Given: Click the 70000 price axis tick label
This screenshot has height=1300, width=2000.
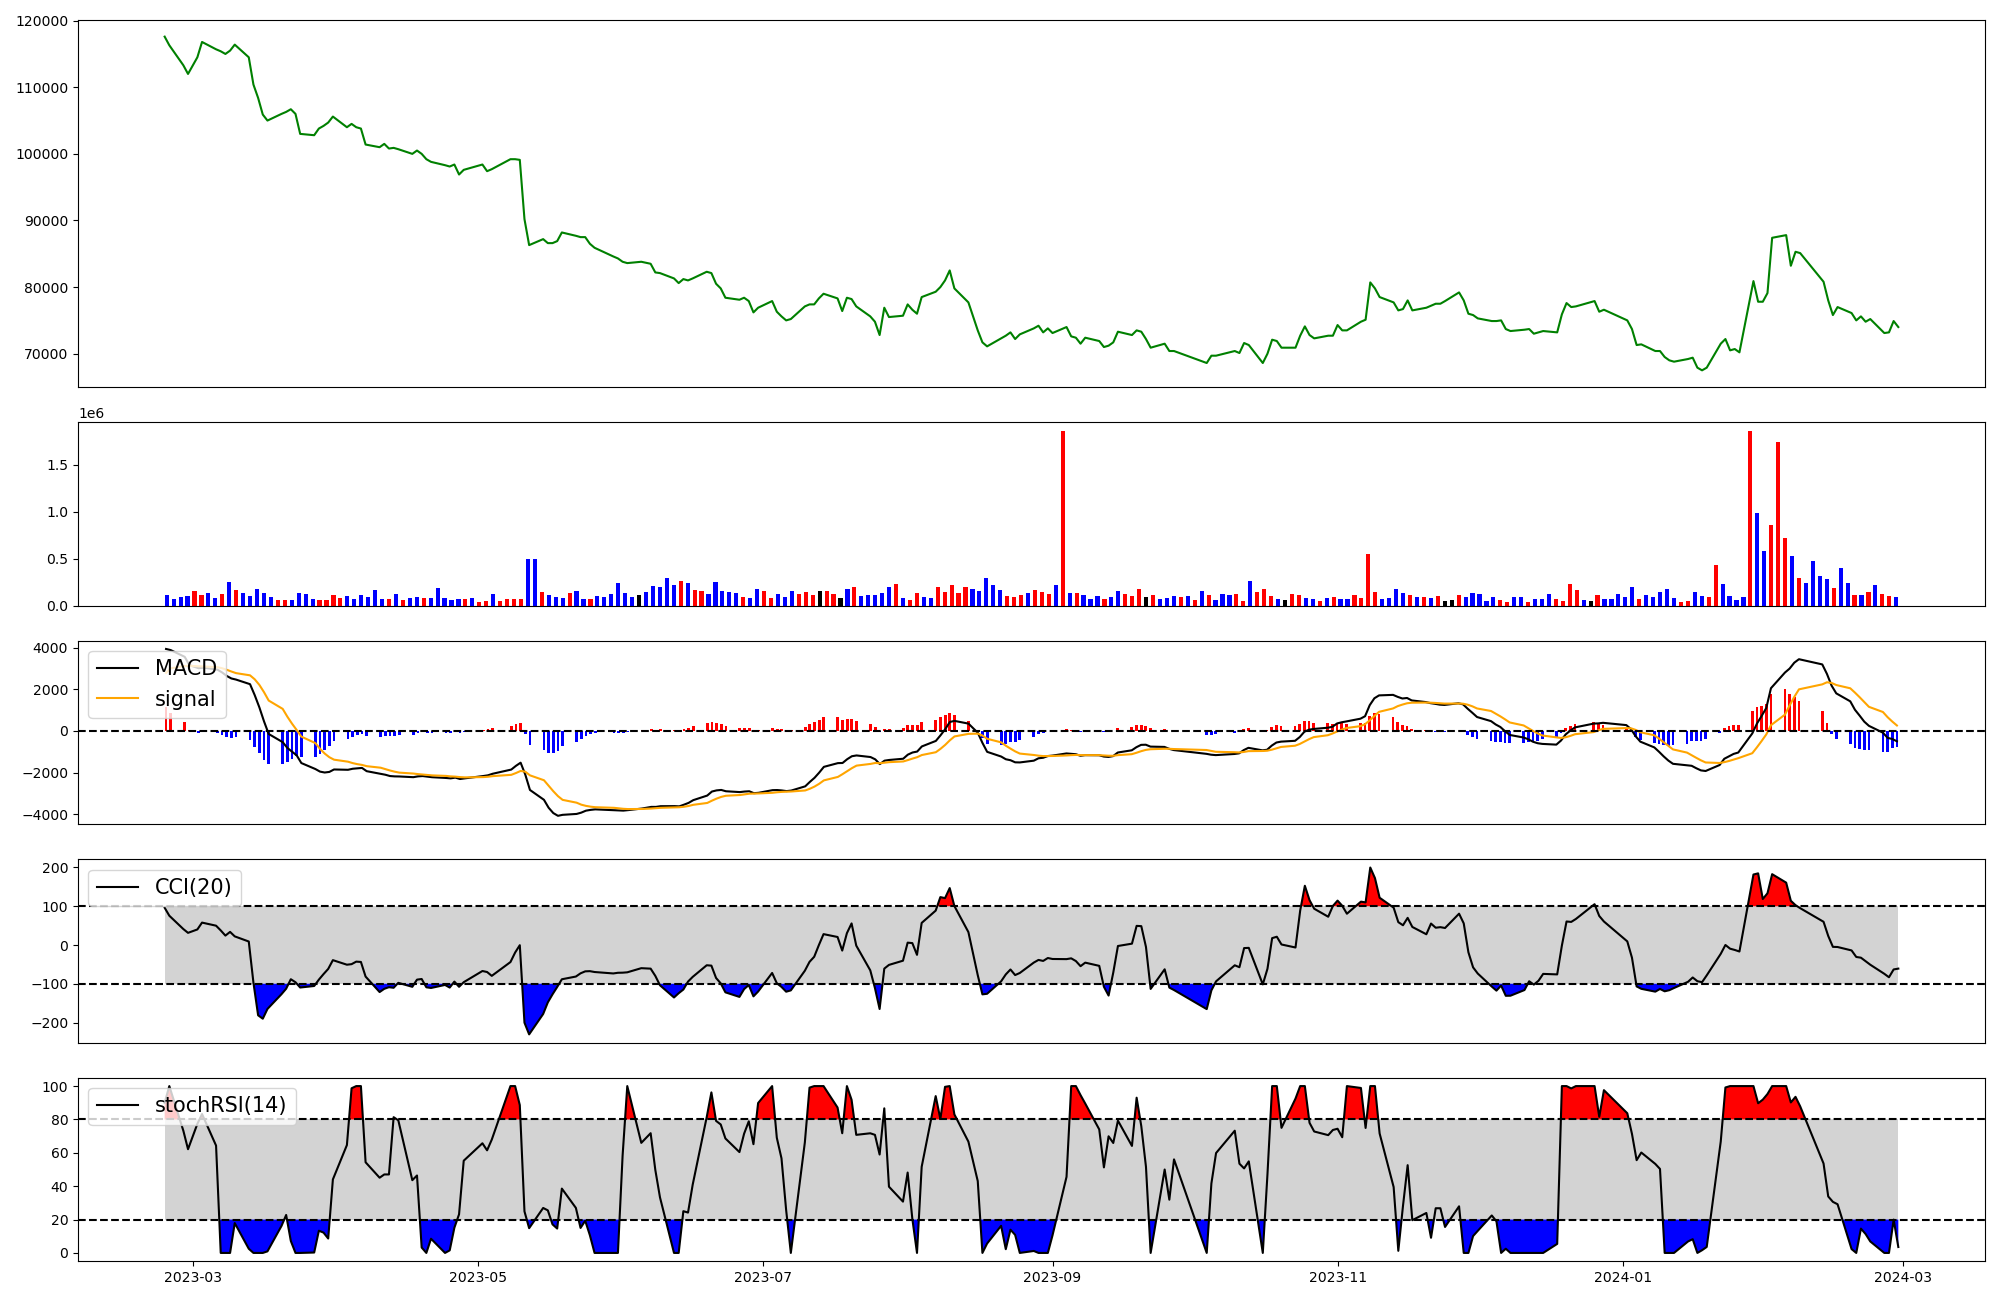Looking at the screenshot, I should 47,354.
